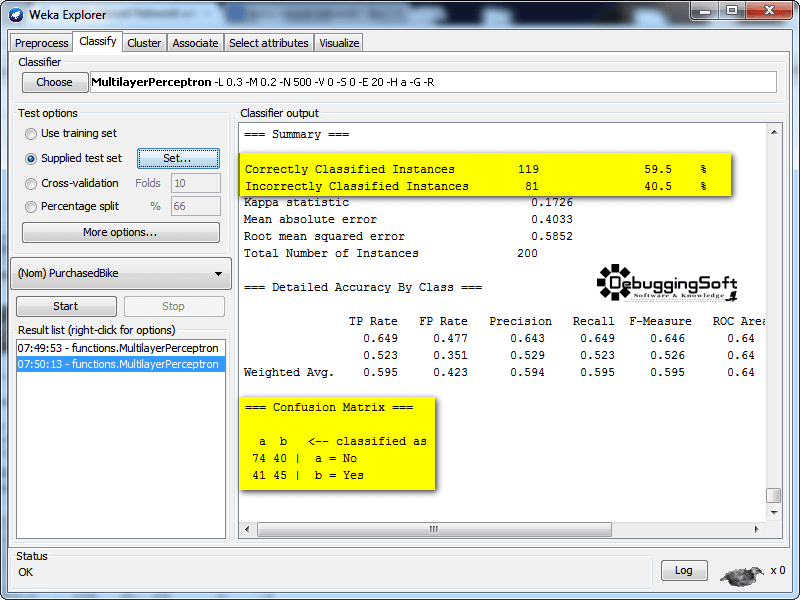Select the Supplied test set radio button
Image resolution: width=800 pixels, height=600 pixels.
[31, 159]
